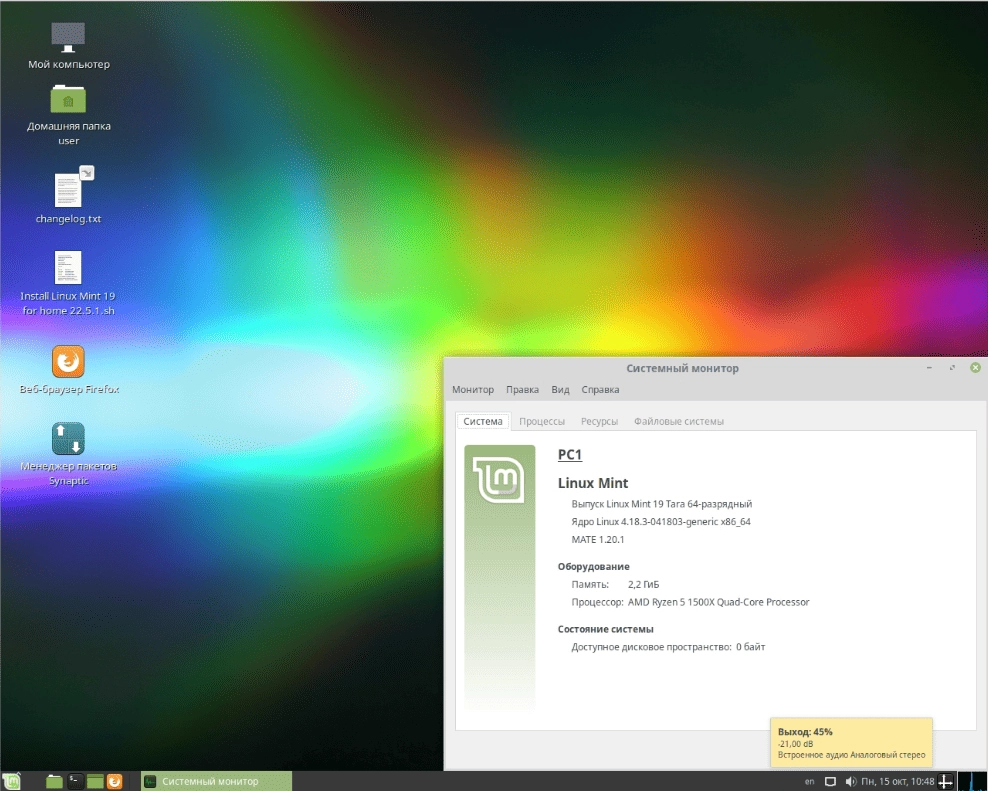Click the AMD Ryzen 5 1500X processor text
Viewport: 988px width, 791px height.
coord(718,602)
